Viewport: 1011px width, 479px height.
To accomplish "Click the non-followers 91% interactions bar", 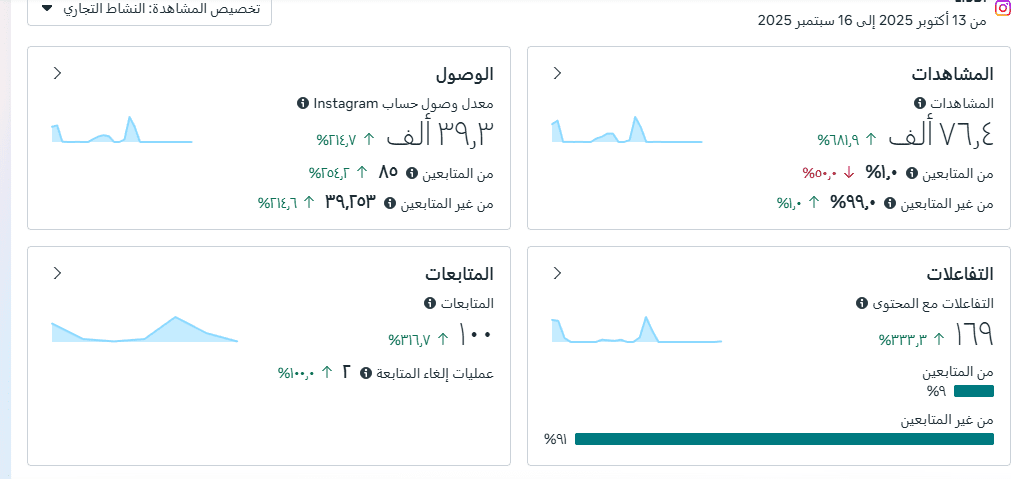I will point(784,439).
